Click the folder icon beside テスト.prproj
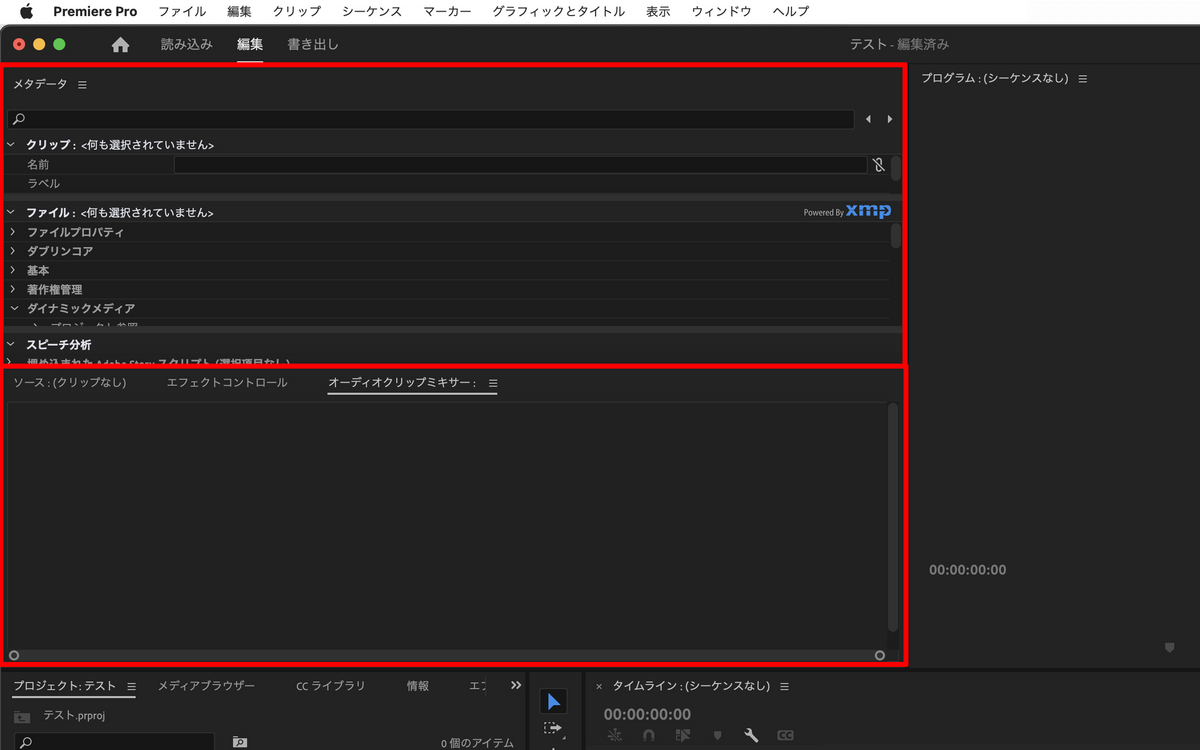Screen dimensions: 1200x750 coord(22,716)
